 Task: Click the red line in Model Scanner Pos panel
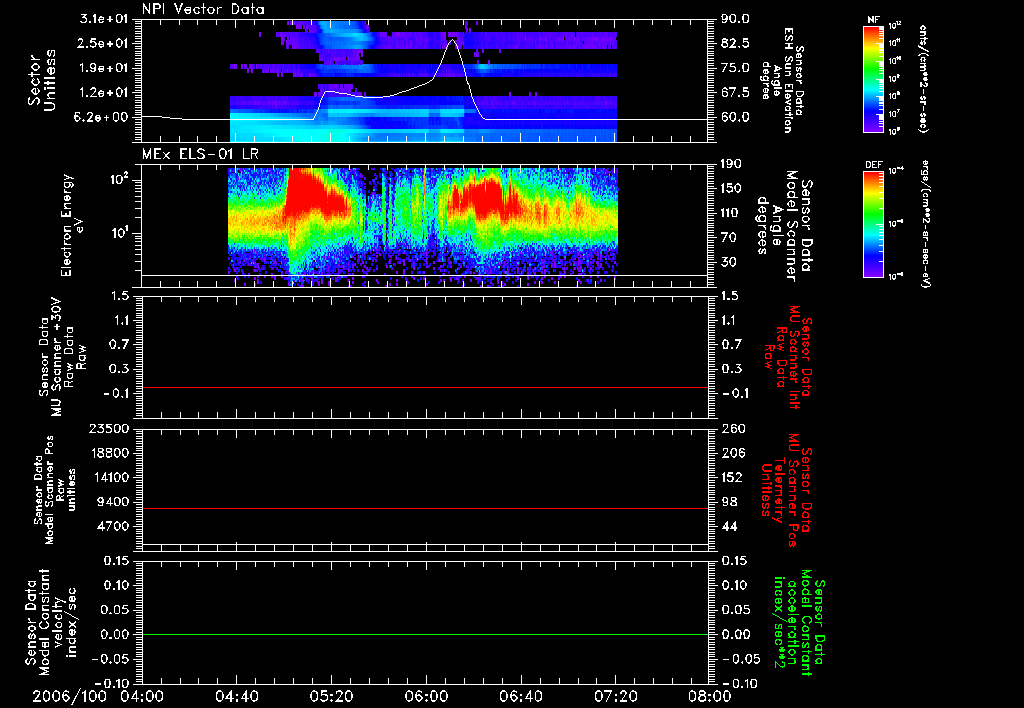tap(425, 508)
